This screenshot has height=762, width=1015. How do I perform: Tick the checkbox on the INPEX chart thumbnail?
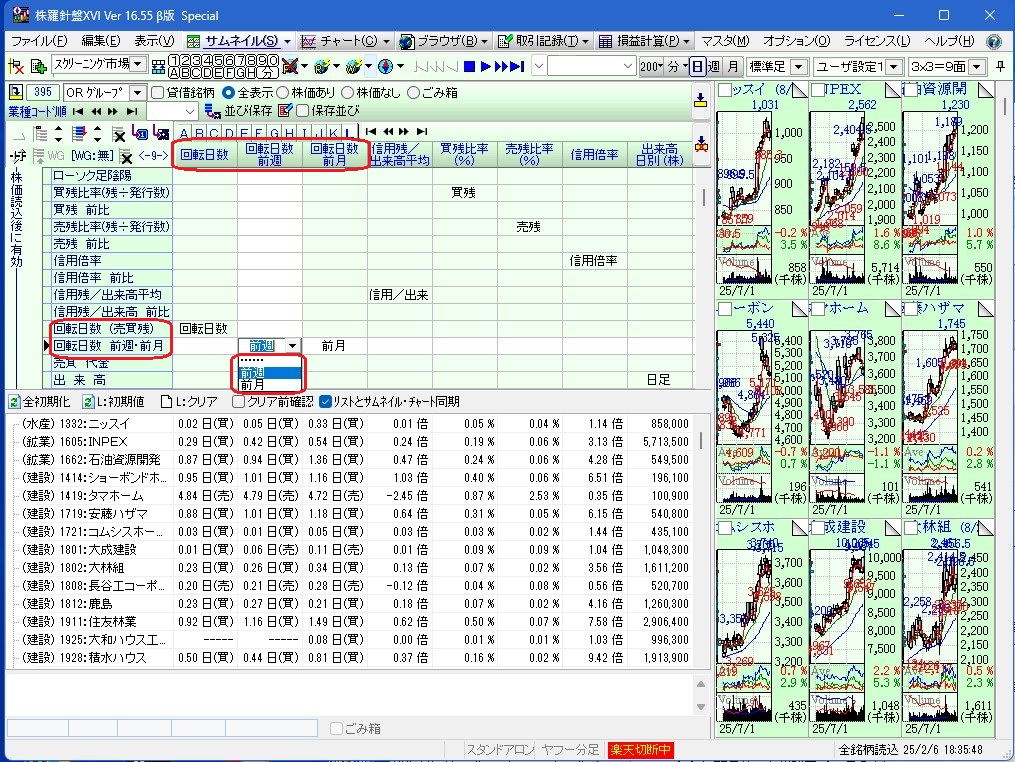pos(818,89)
